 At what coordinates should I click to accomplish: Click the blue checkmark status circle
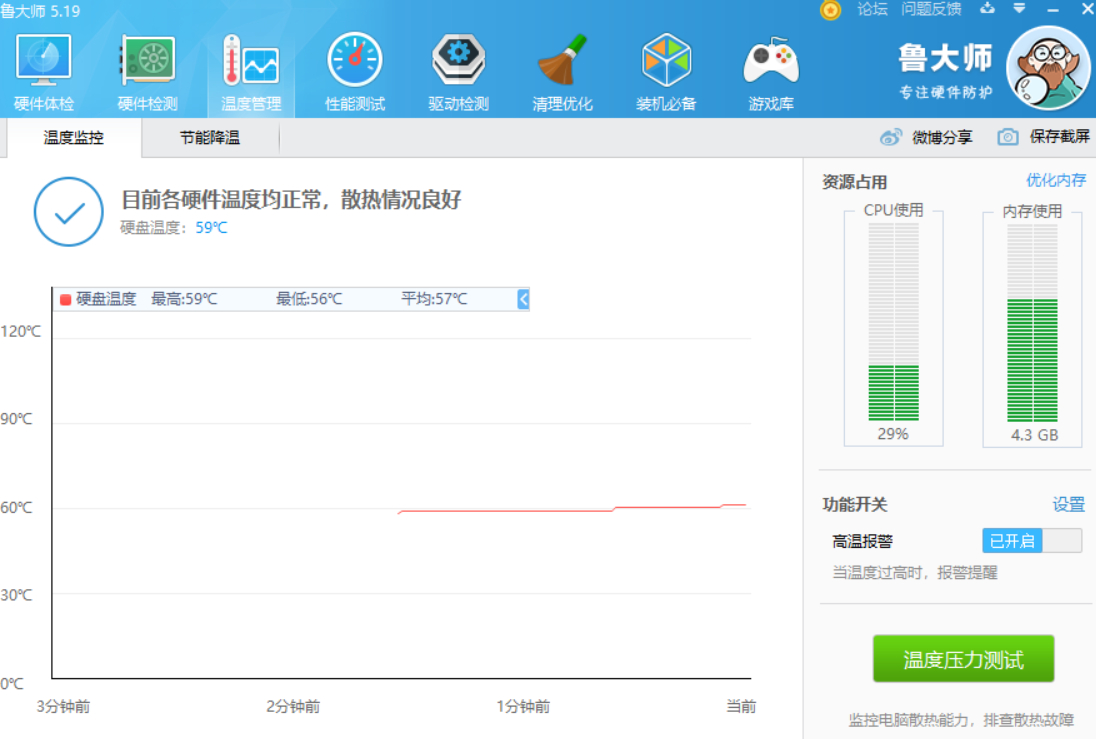68,212
